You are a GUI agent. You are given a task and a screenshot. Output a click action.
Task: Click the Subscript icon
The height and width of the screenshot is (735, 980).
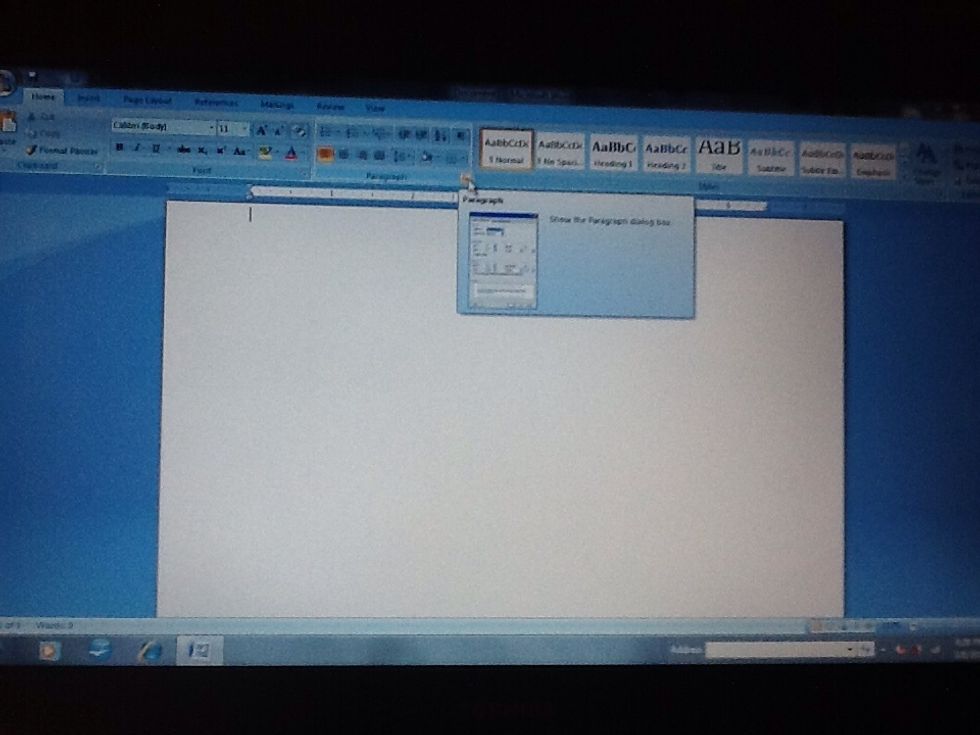coord(202,150)
